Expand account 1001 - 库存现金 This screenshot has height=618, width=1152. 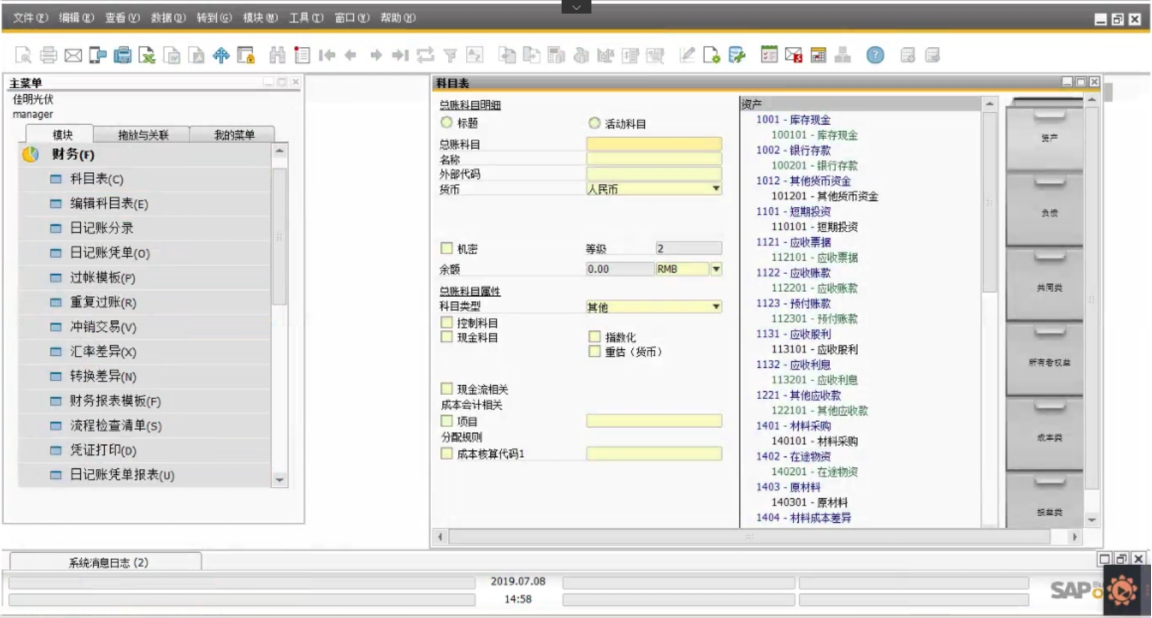click(793, 120)
